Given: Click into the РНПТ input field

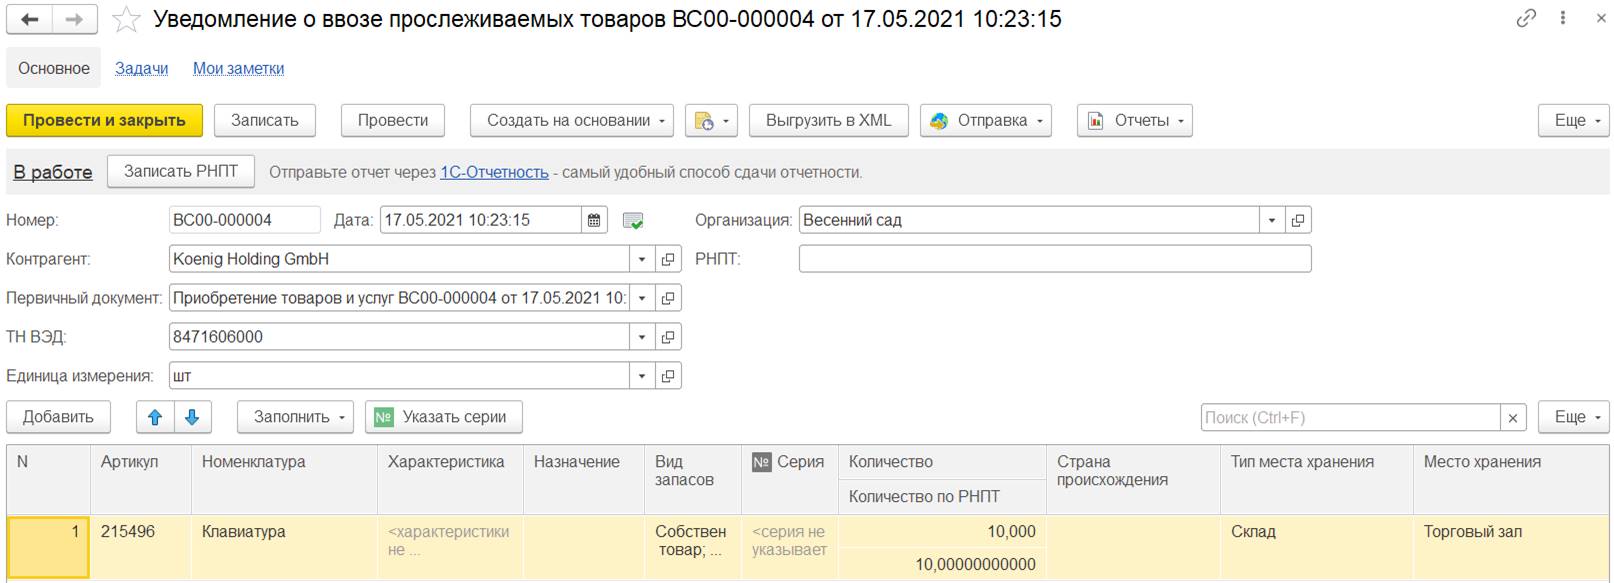Looking at the screenshot, I should point(1054,259).
